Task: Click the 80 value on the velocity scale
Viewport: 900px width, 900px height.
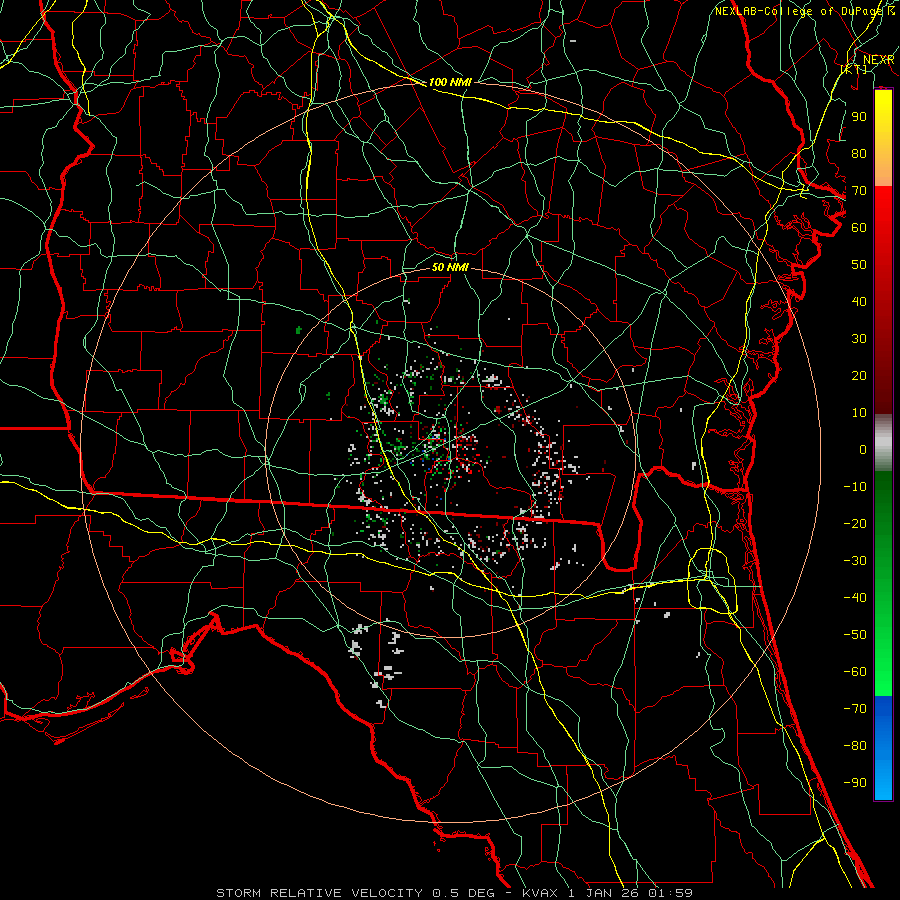Action: [x=859, y=153]
